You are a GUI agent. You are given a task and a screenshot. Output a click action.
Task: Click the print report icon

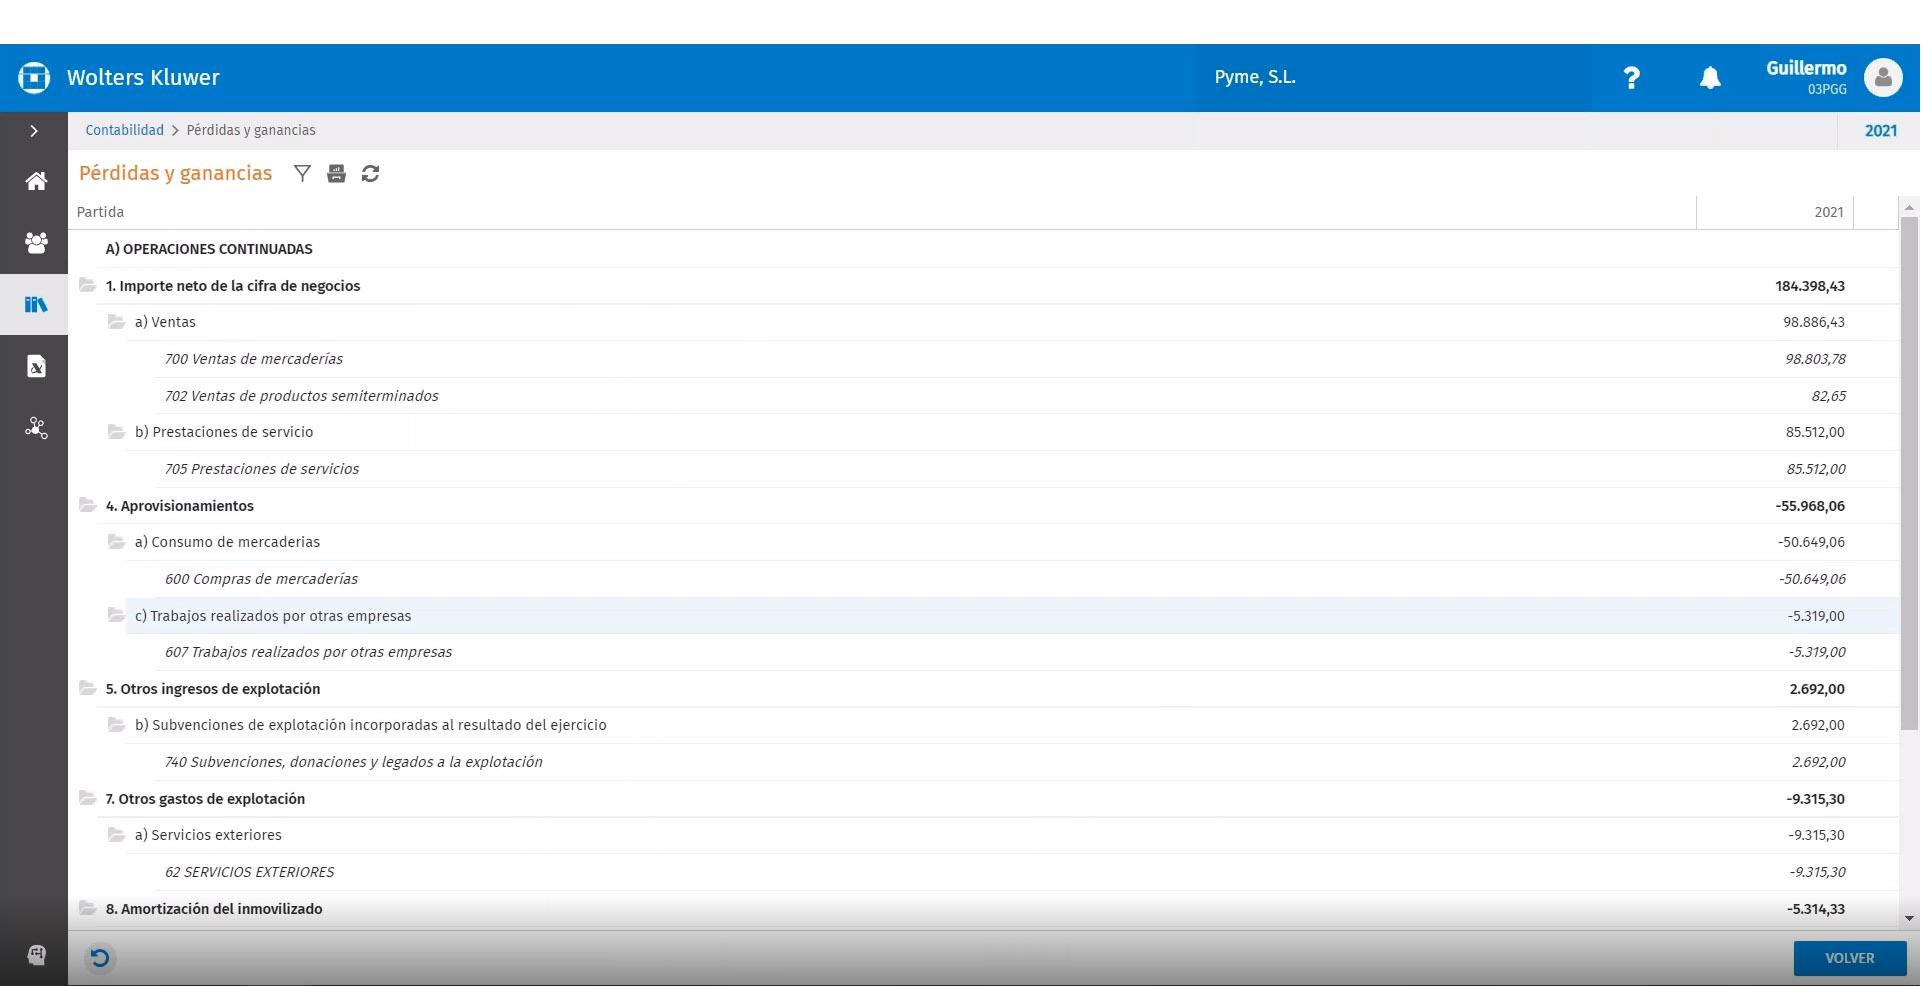[336, 174]
